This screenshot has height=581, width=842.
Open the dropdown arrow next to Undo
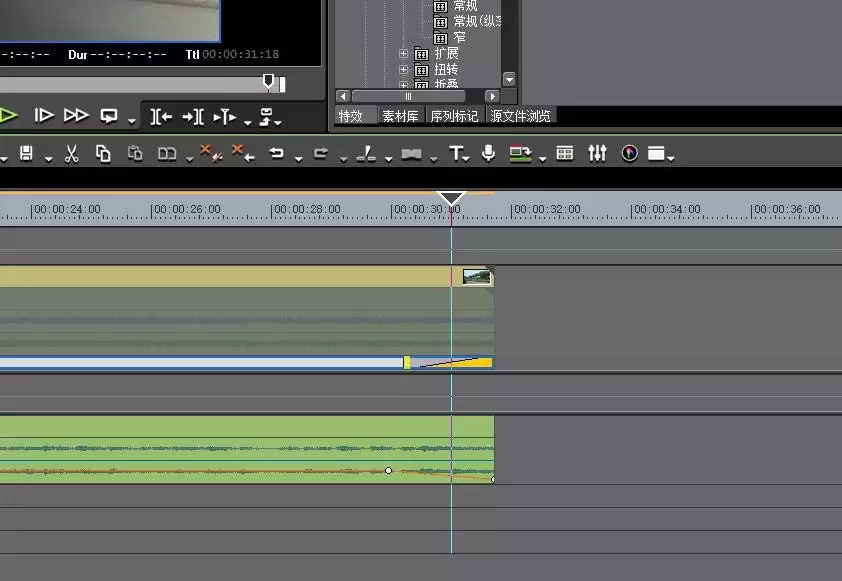[x=299, y=158]
